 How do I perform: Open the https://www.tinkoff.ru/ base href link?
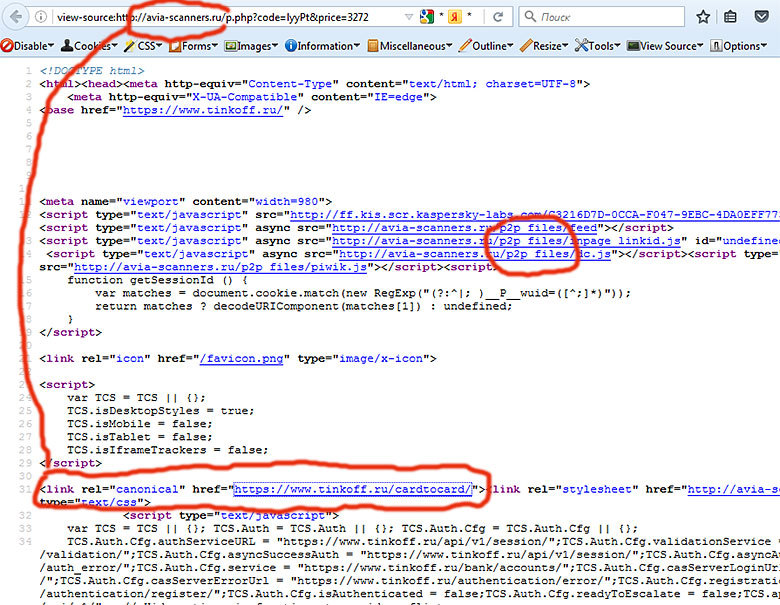(x=202, y=110)
